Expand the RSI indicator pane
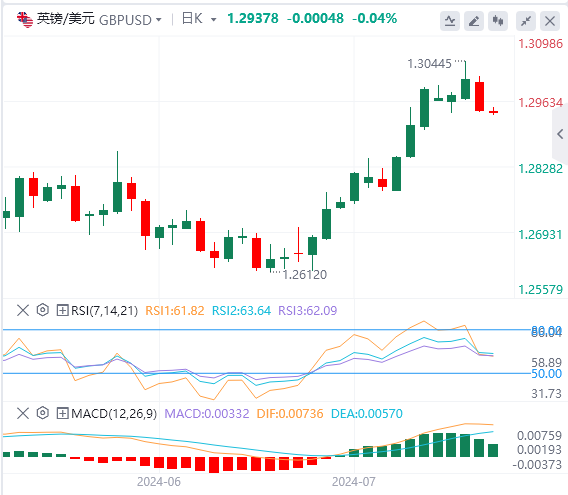Viewport: 568px width, 495px height. (x=62, y=311)
